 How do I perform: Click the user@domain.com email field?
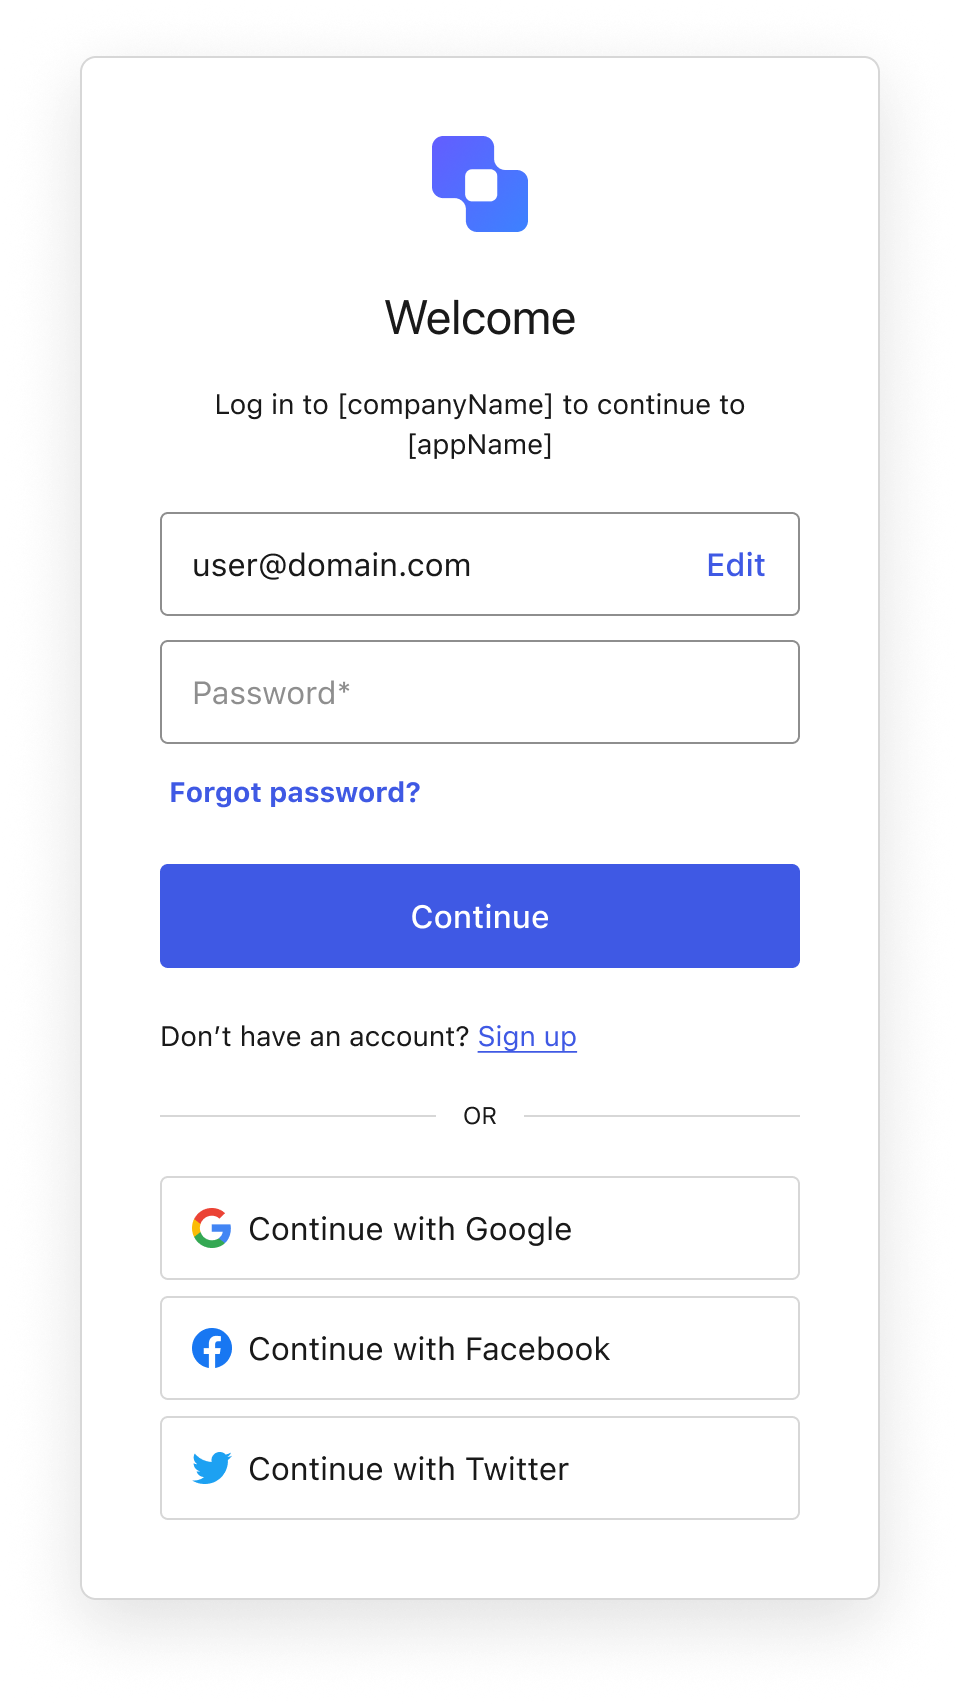(480, 564)
